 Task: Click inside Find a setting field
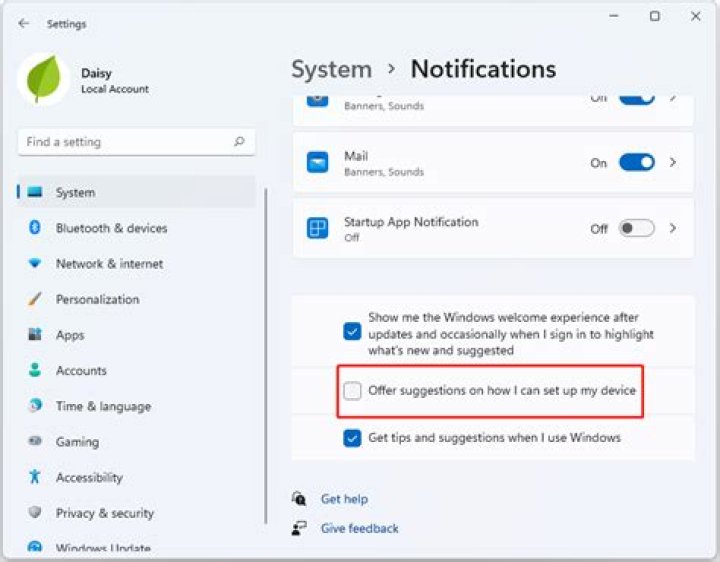pos(125,142)
